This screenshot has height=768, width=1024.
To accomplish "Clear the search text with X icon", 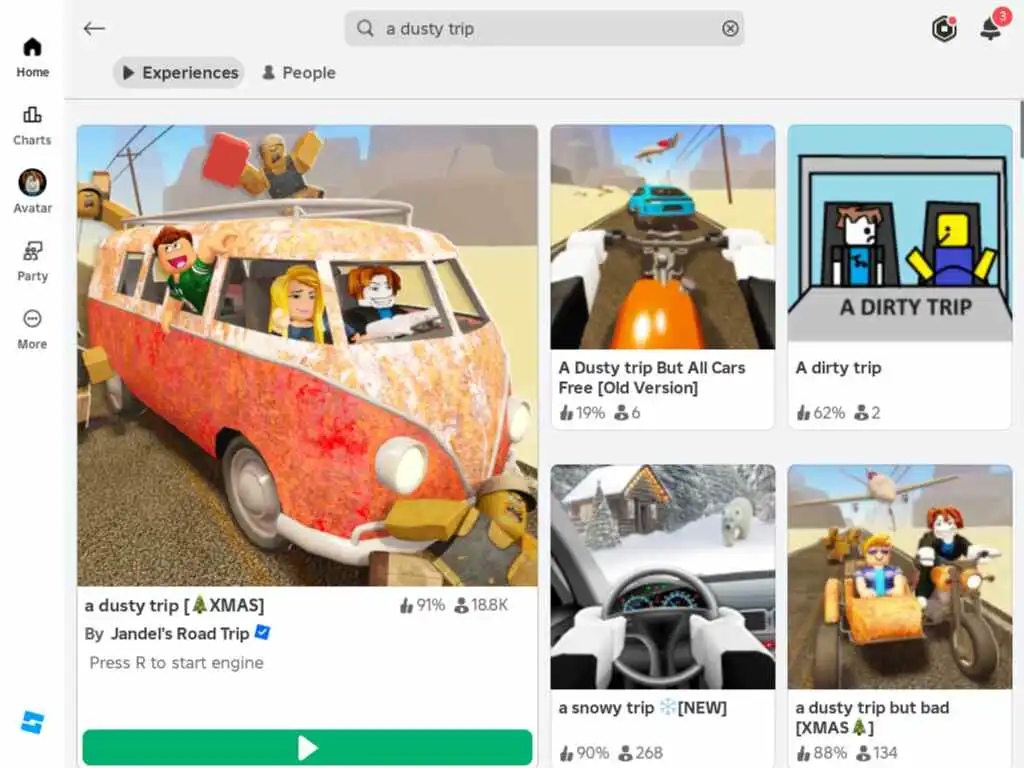I will click(x=730, y=28).
